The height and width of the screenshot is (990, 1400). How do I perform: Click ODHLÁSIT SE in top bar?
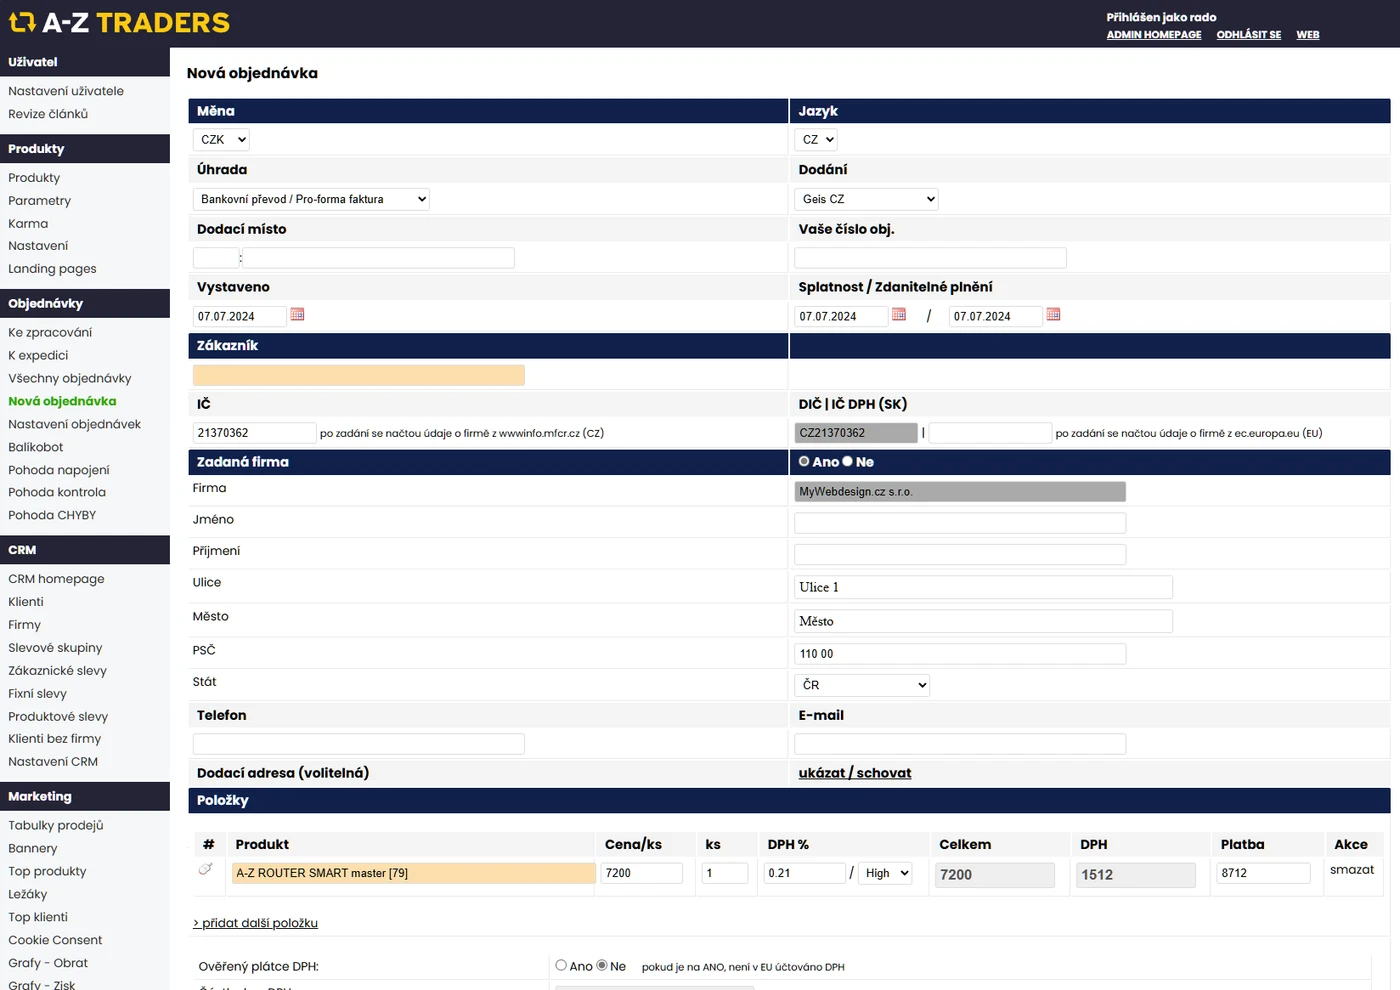coord(1248,35)
